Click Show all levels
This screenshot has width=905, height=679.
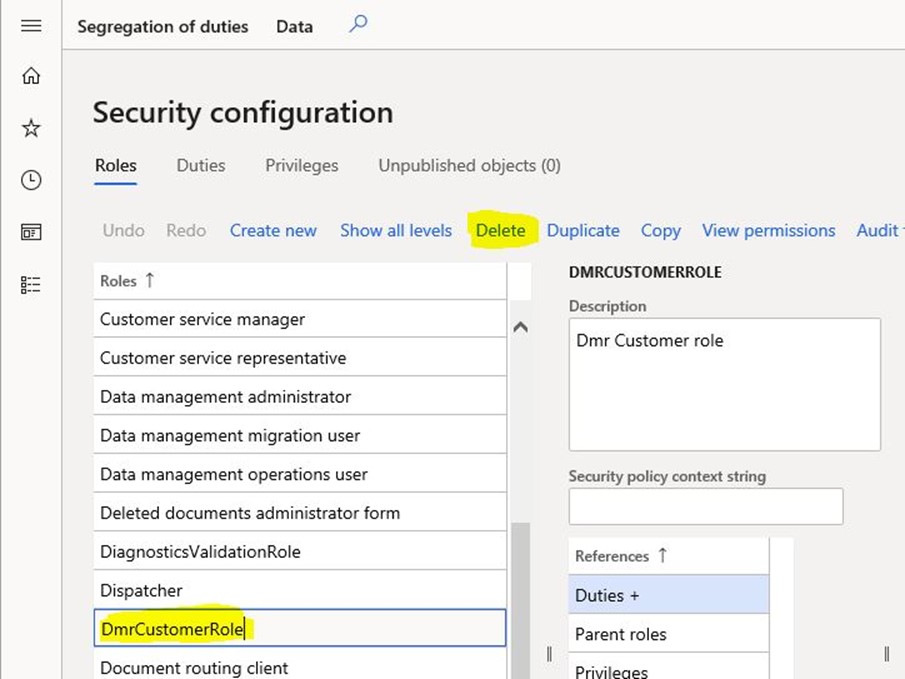click(396, 230)
